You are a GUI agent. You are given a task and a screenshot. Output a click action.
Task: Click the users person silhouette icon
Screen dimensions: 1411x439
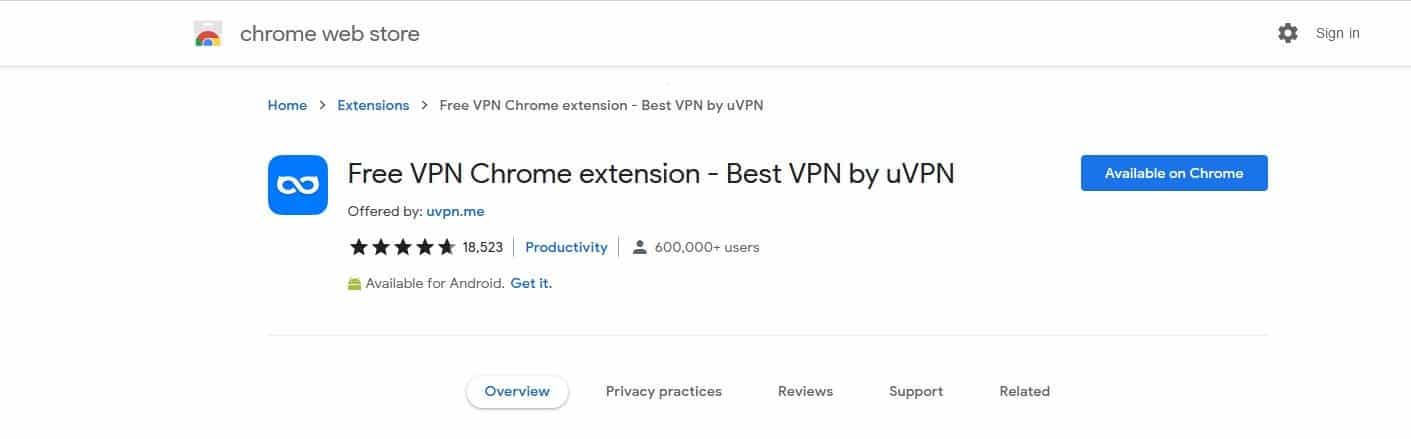[640, 247]
